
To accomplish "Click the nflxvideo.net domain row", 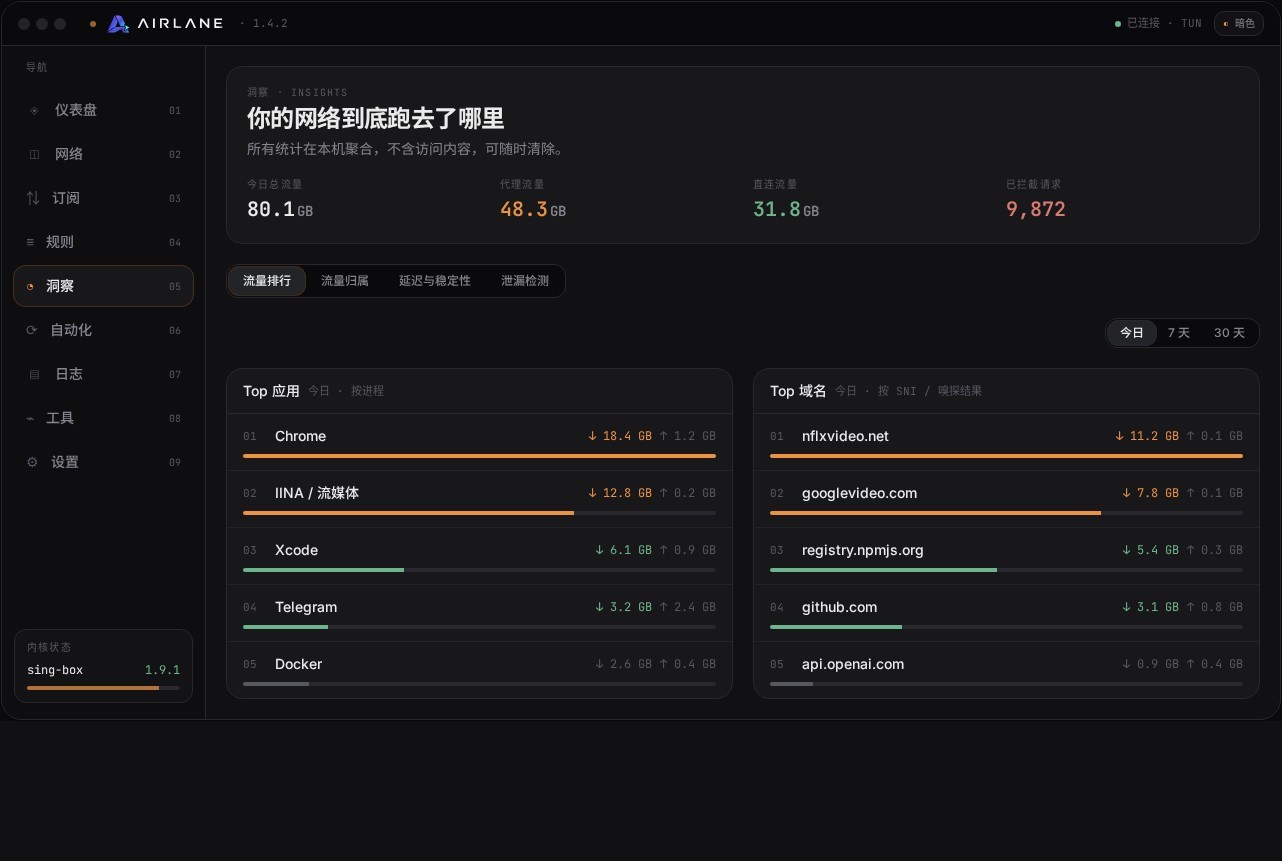I will tap(1006, 442).
